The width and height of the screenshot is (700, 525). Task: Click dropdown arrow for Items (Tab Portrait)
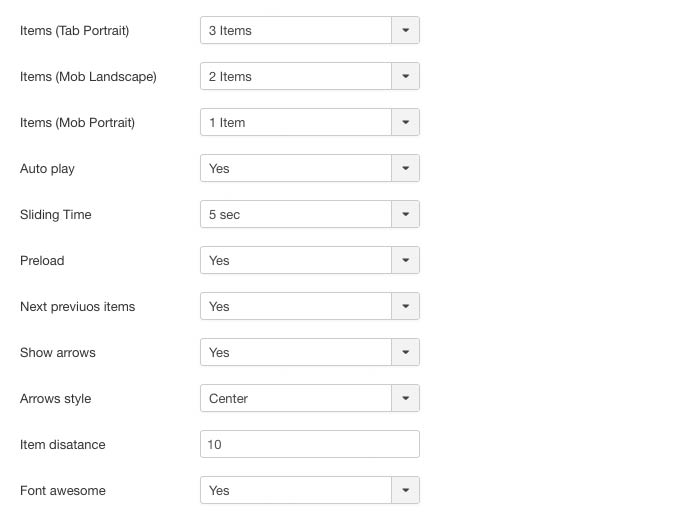click(405, 30)
